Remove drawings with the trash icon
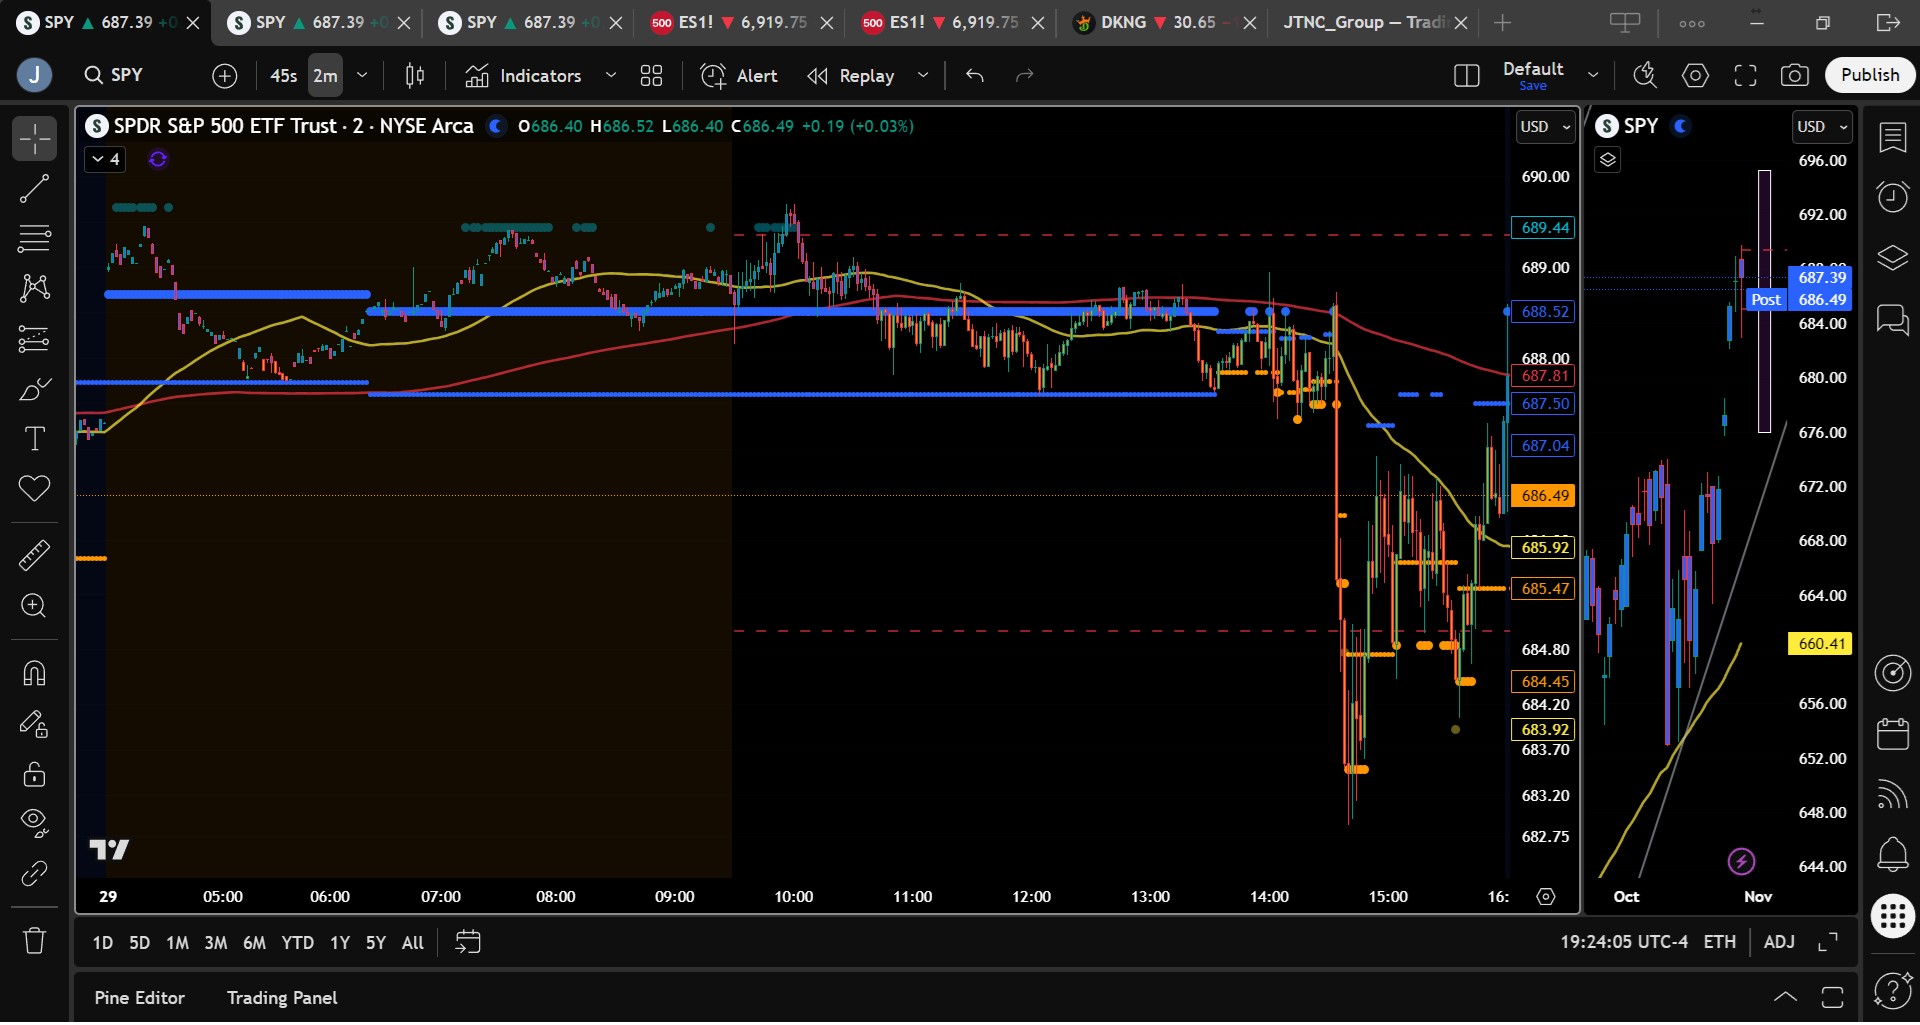1920x1025 pixels. click(x=34, y=940)
